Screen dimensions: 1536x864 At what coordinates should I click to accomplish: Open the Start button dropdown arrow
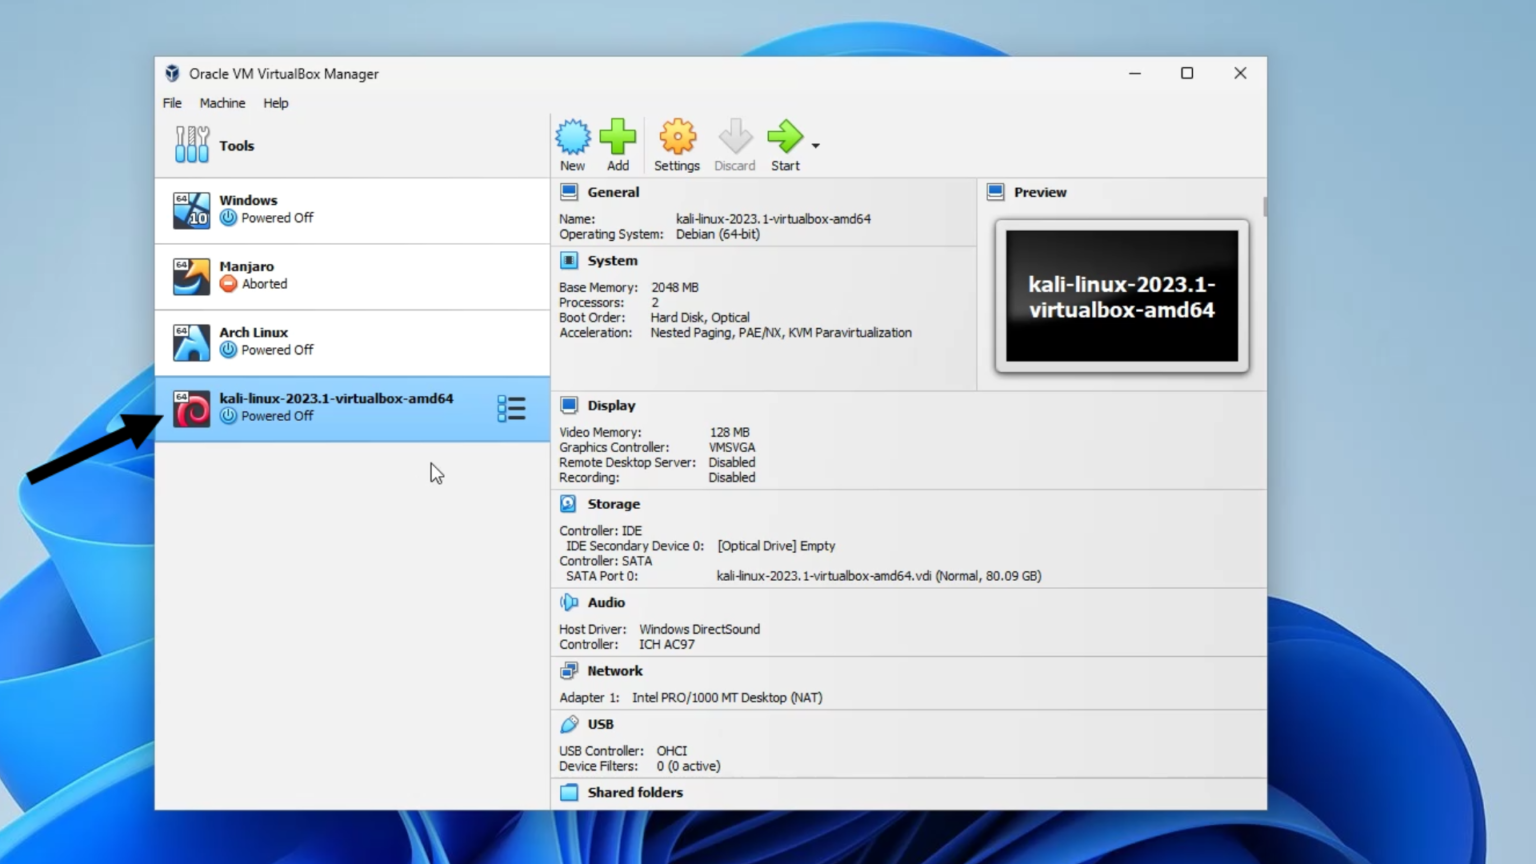tap(816, 146)
